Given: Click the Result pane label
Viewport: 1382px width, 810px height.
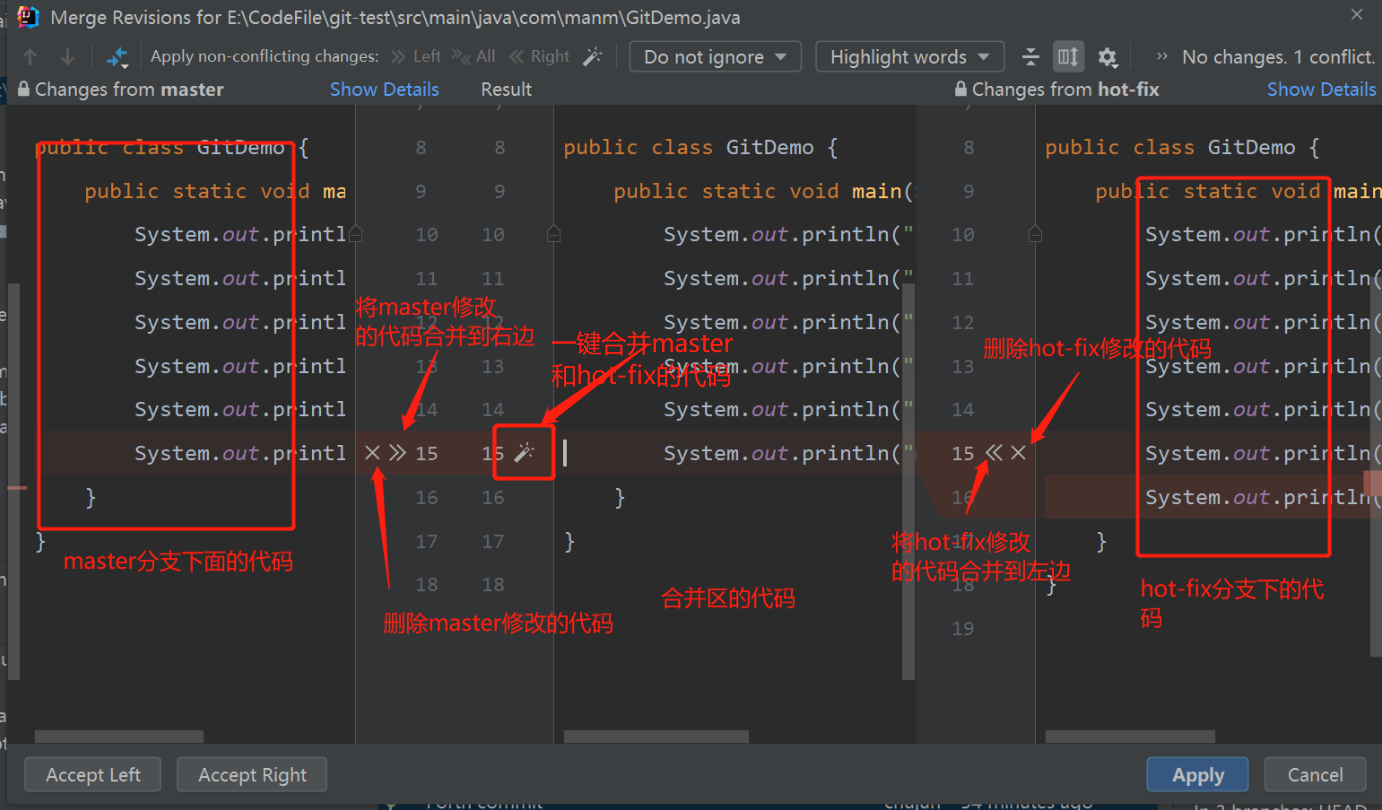Looking at the screenshot, I should pos(506,89).
